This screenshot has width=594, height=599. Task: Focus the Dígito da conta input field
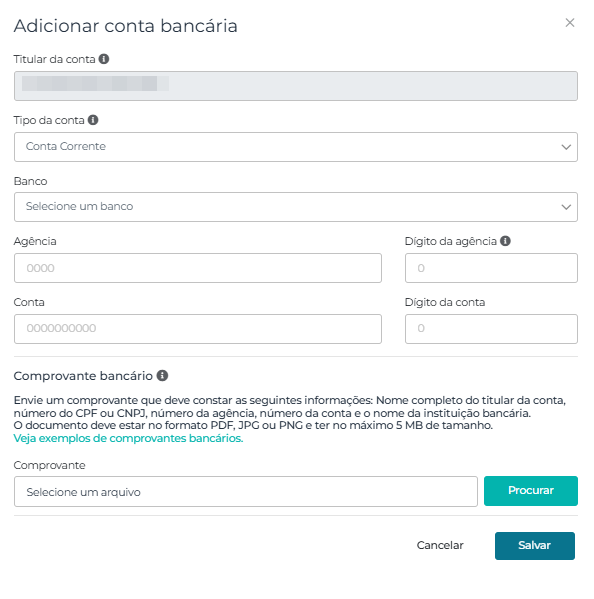[x=491, y=329]
